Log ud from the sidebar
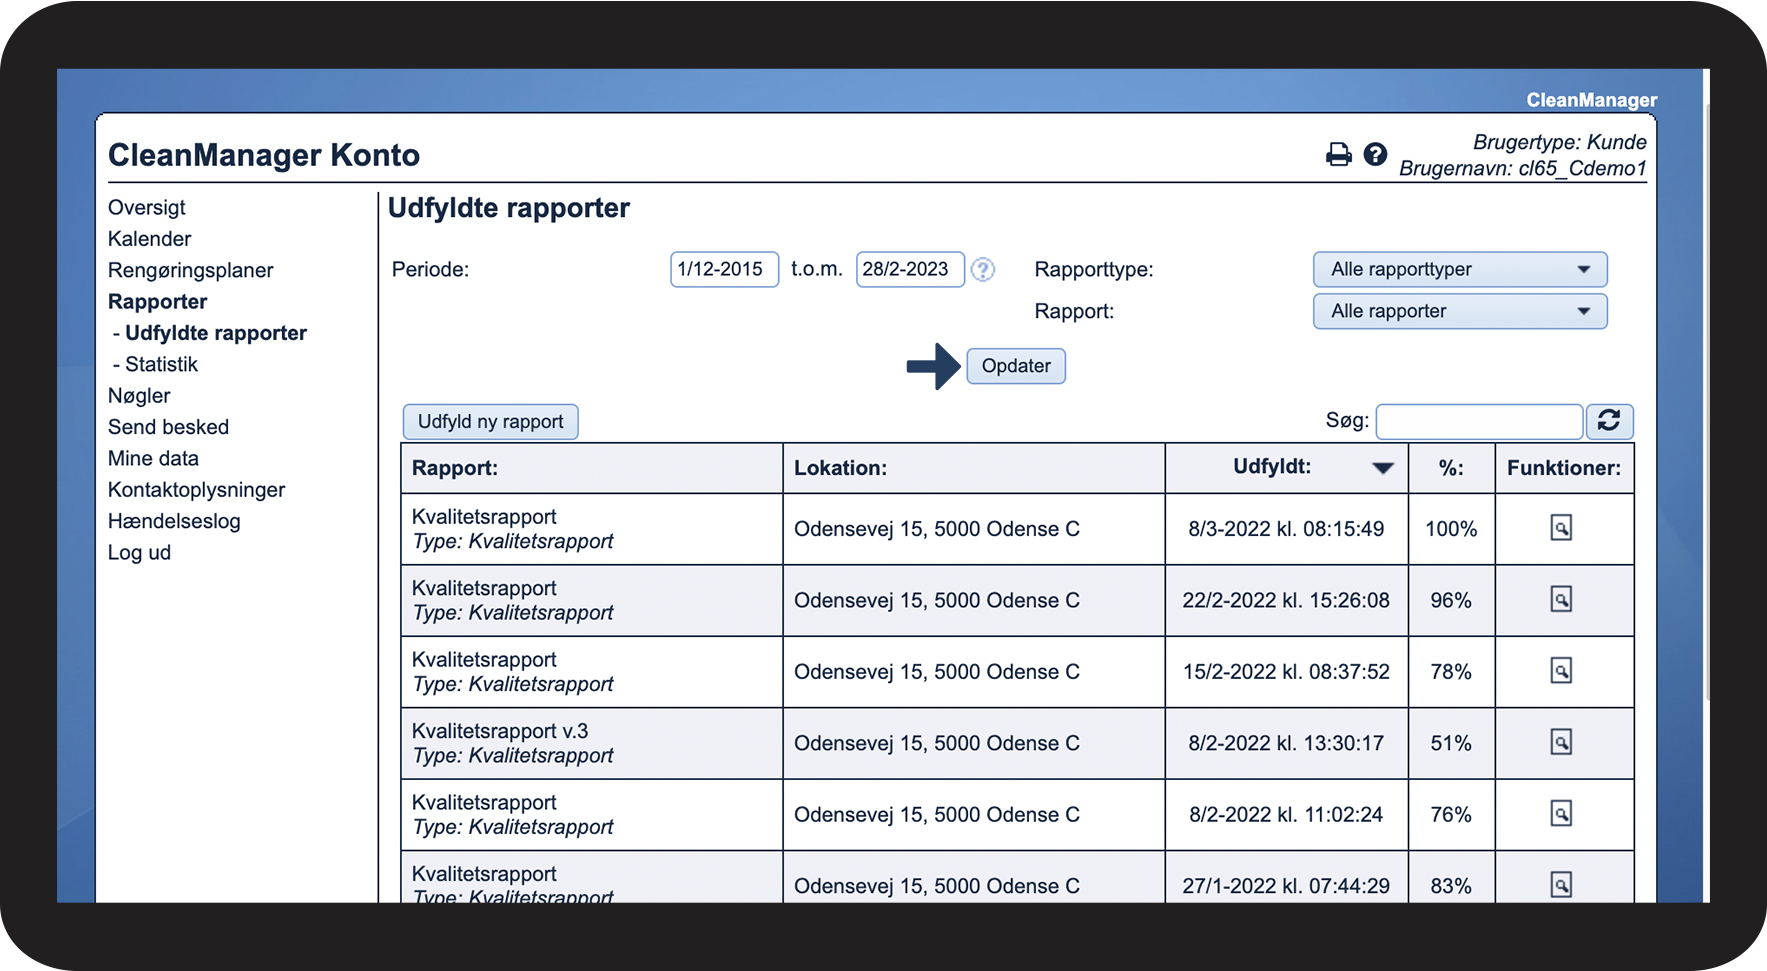The image size is (1767, 971). click(x=139, y=553)
